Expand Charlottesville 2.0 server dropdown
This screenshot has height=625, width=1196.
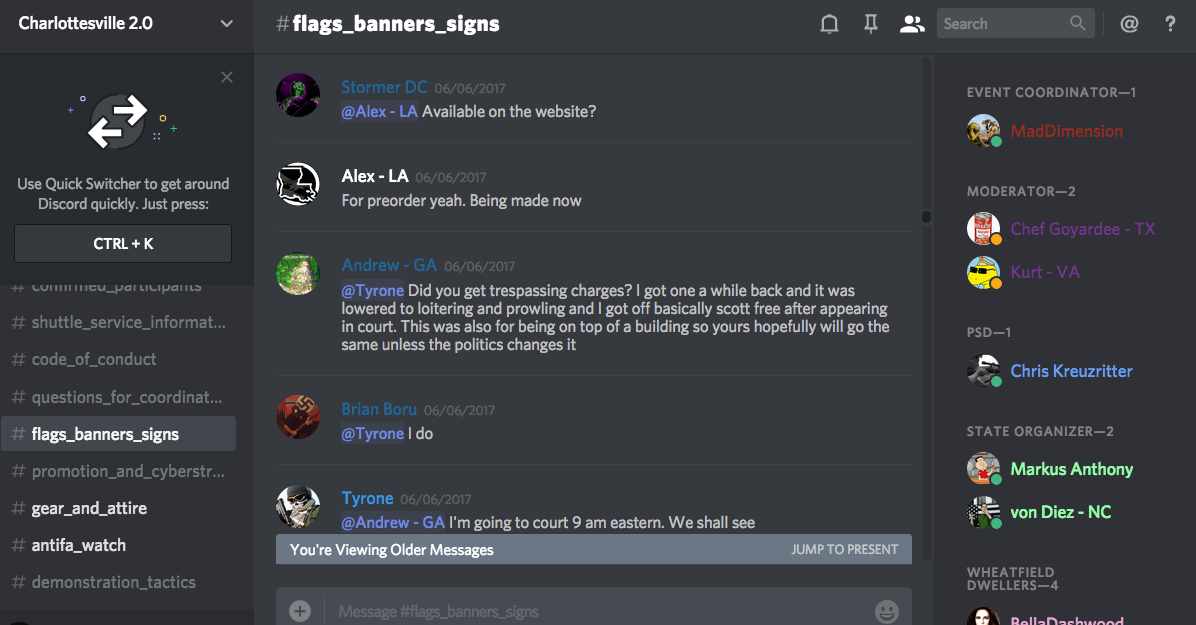tap(227, 24)
